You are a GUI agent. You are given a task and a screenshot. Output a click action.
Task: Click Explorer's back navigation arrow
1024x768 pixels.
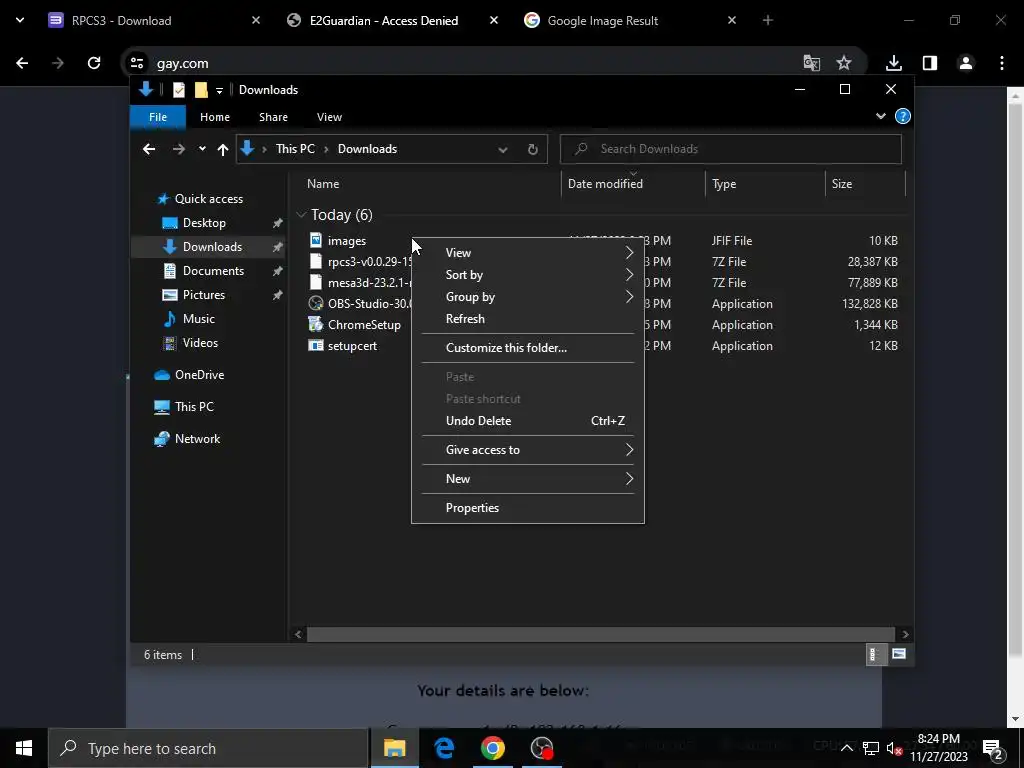[x=149, y=150]
